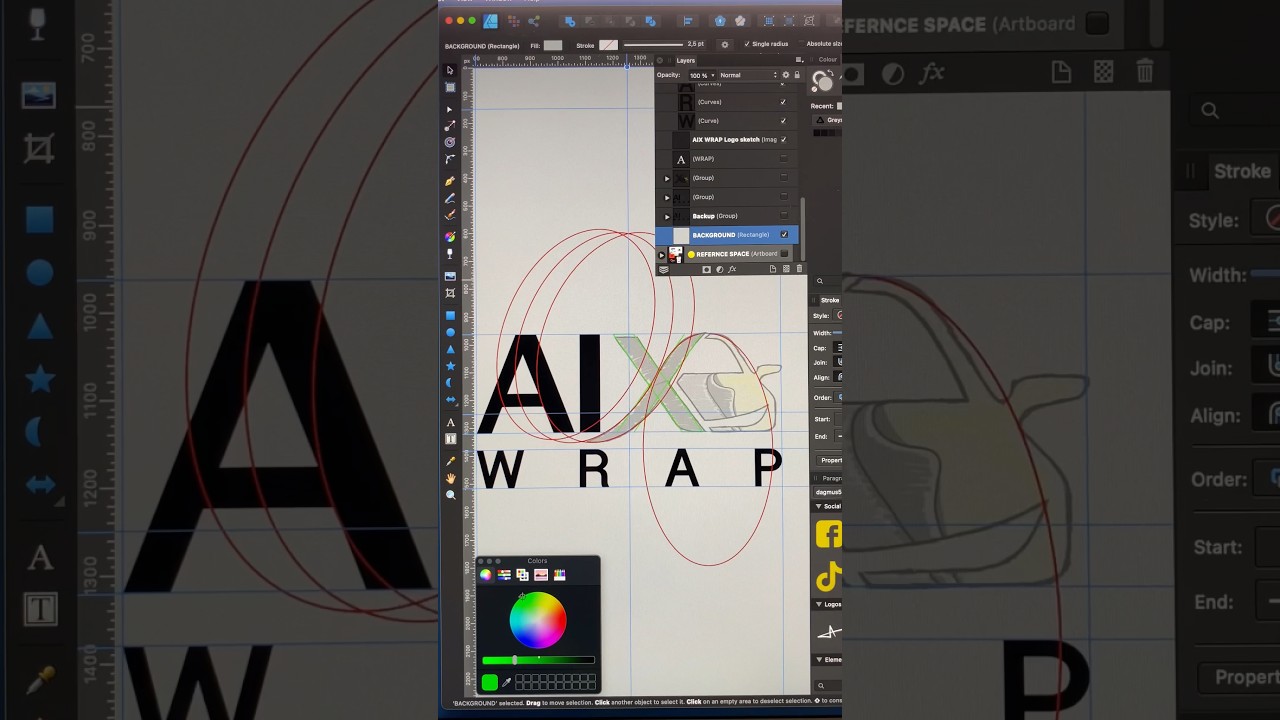Select the Transparency tool

450,254
